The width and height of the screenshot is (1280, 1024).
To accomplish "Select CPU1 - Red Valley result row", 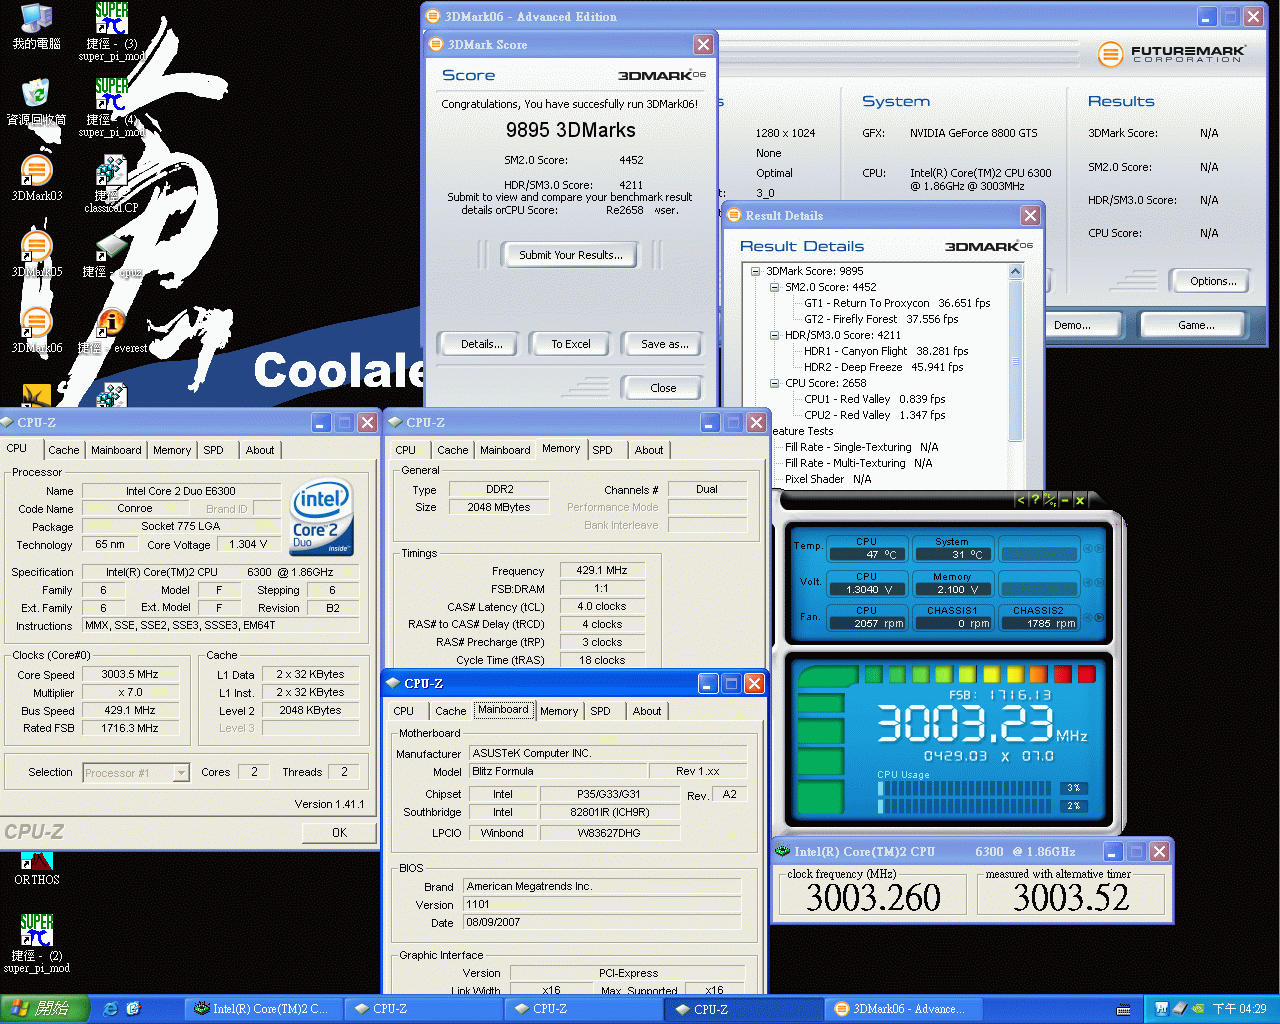I will (x=874, y=399).
